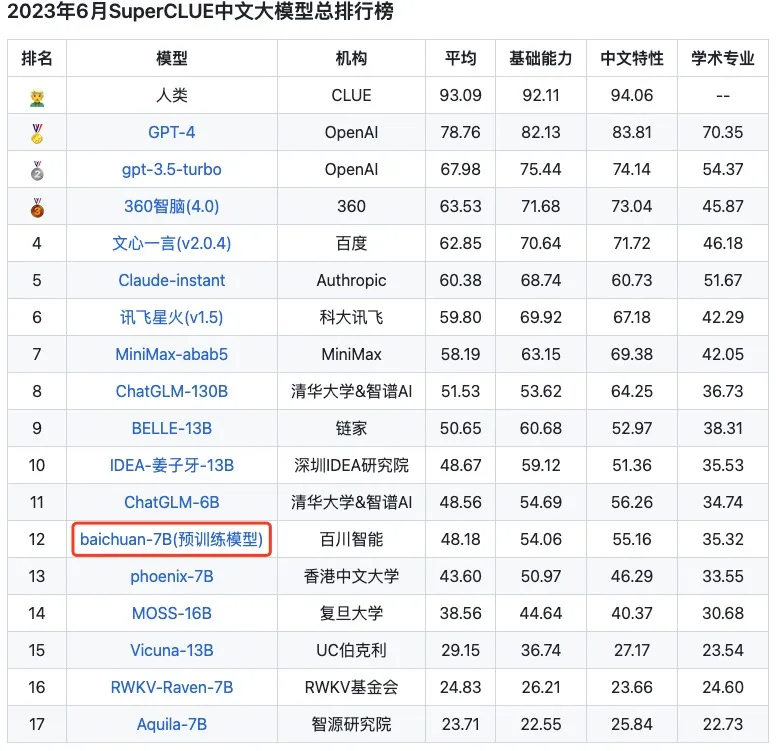Open the gpt-3.5-turbo link
This screenshot has height=751, width=776.
tap(172, 170)
